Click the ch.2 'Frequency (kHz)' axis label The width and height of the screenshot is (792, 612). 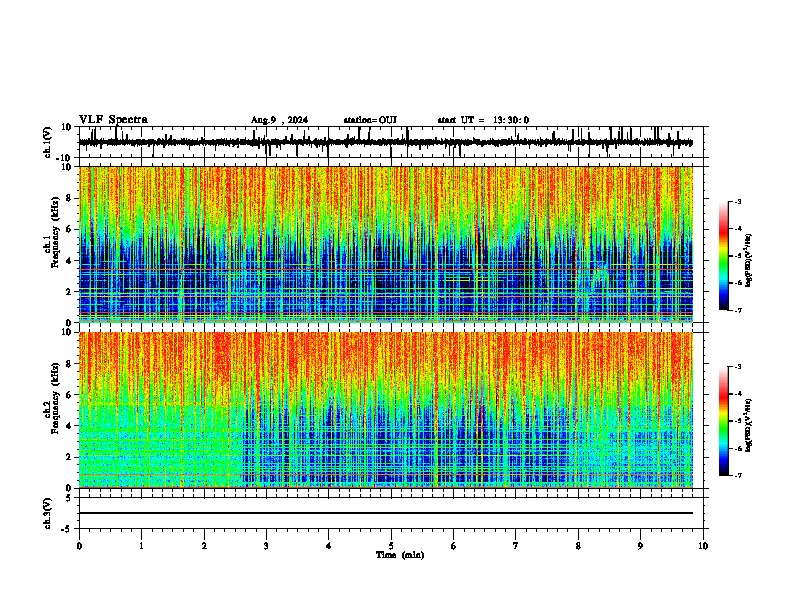click(x=55, y=398)
